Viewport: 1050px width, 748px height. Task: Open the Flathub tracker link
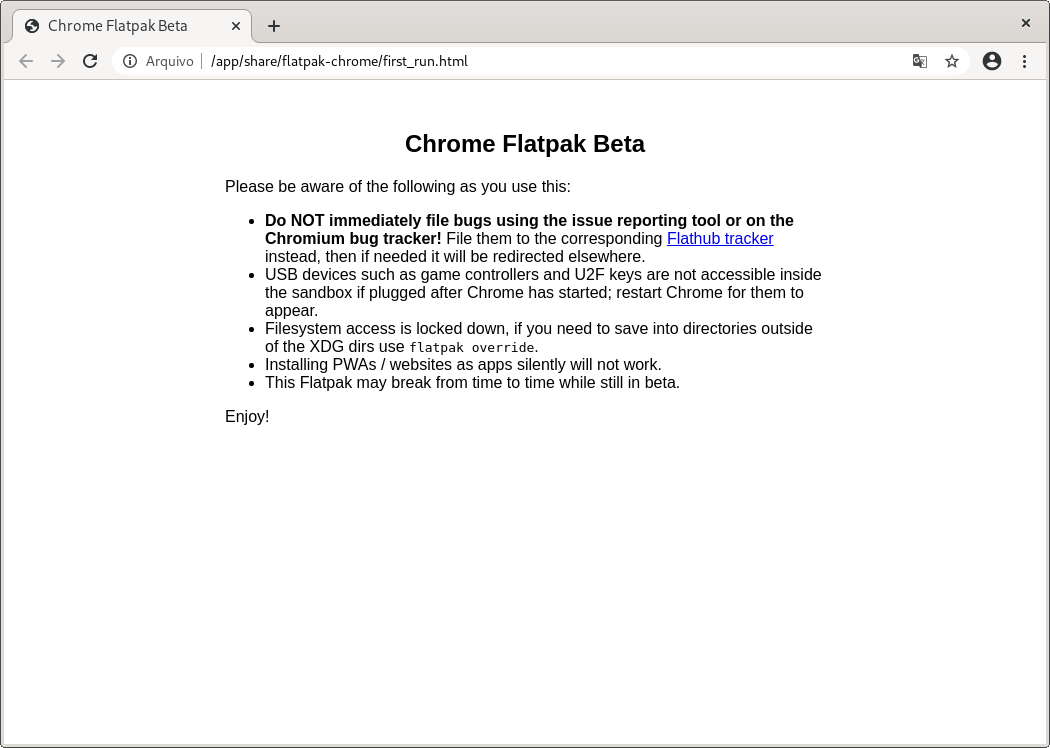(x=720, y=238)
